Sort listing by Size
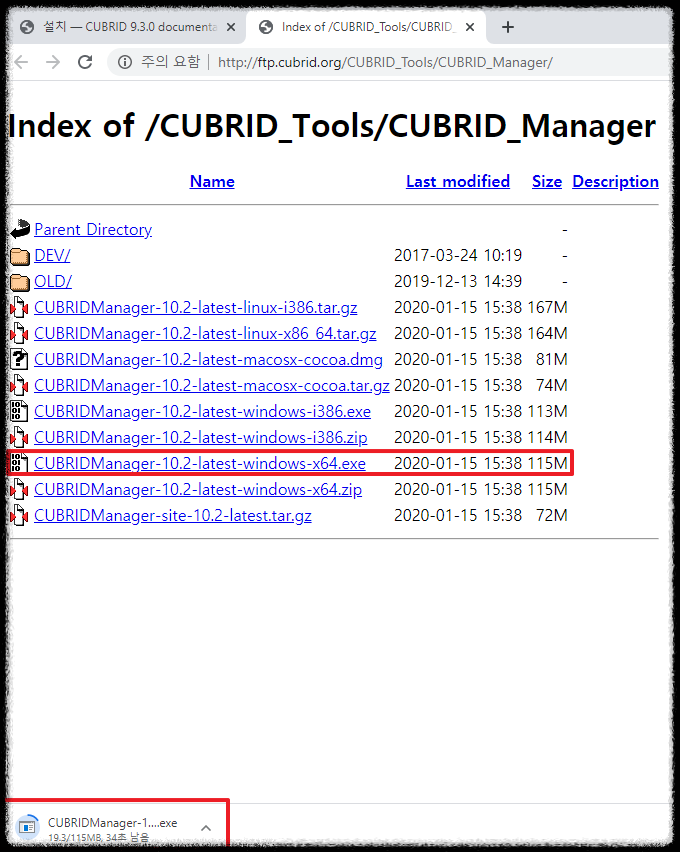 pyautogui.click(x=547, y=181)
